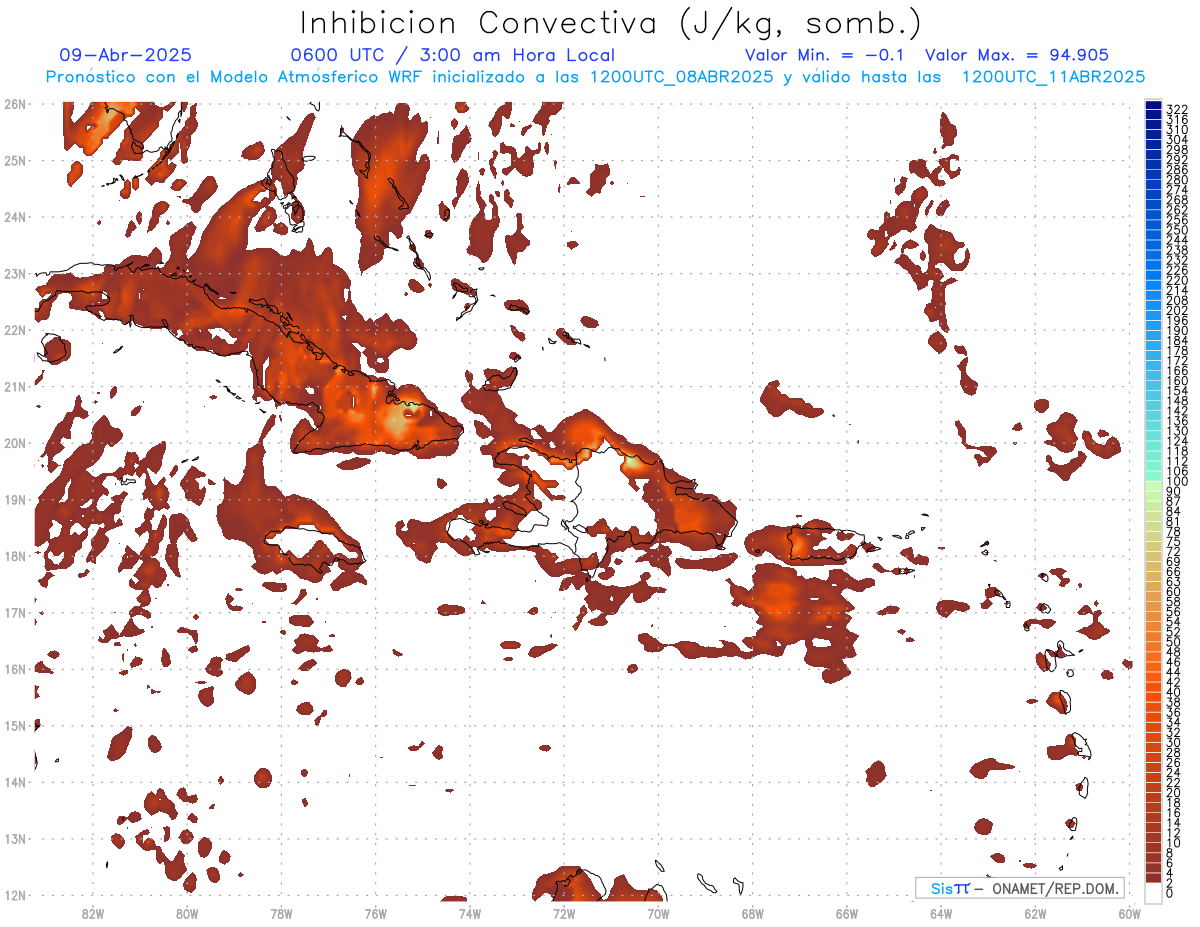Click the title "Inhibicion Convectiva (J/kg, somb.)"
1200x927 pixels.
(610, 23)
